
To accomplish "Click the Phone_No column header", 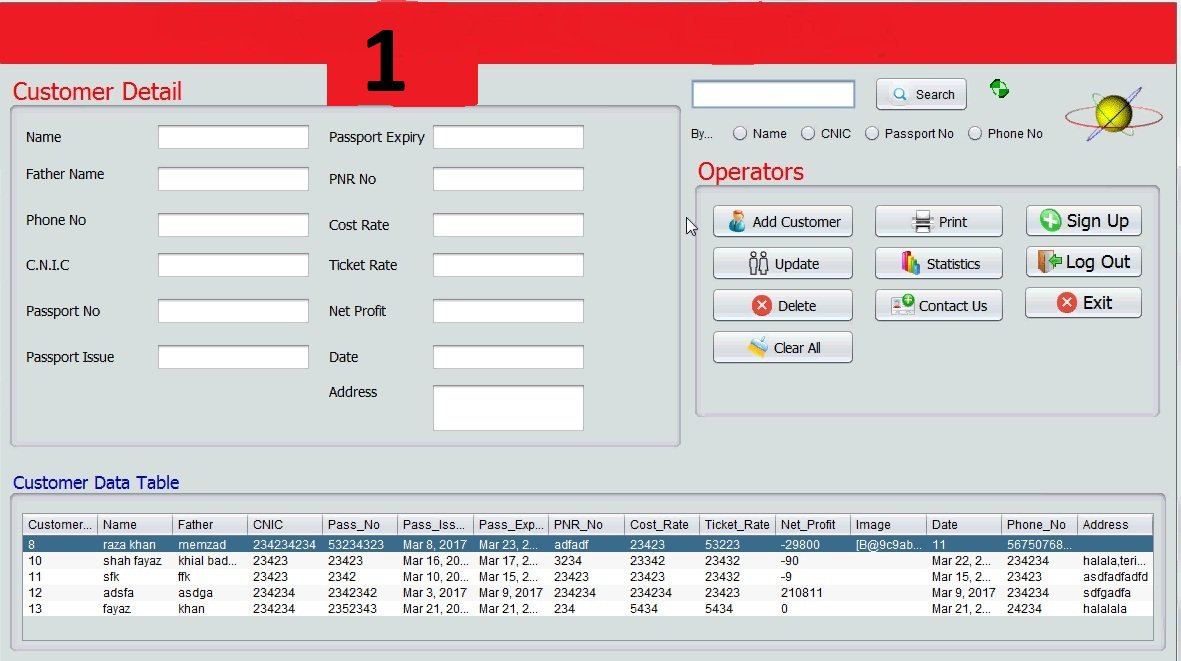I will tap(1039, 525).
